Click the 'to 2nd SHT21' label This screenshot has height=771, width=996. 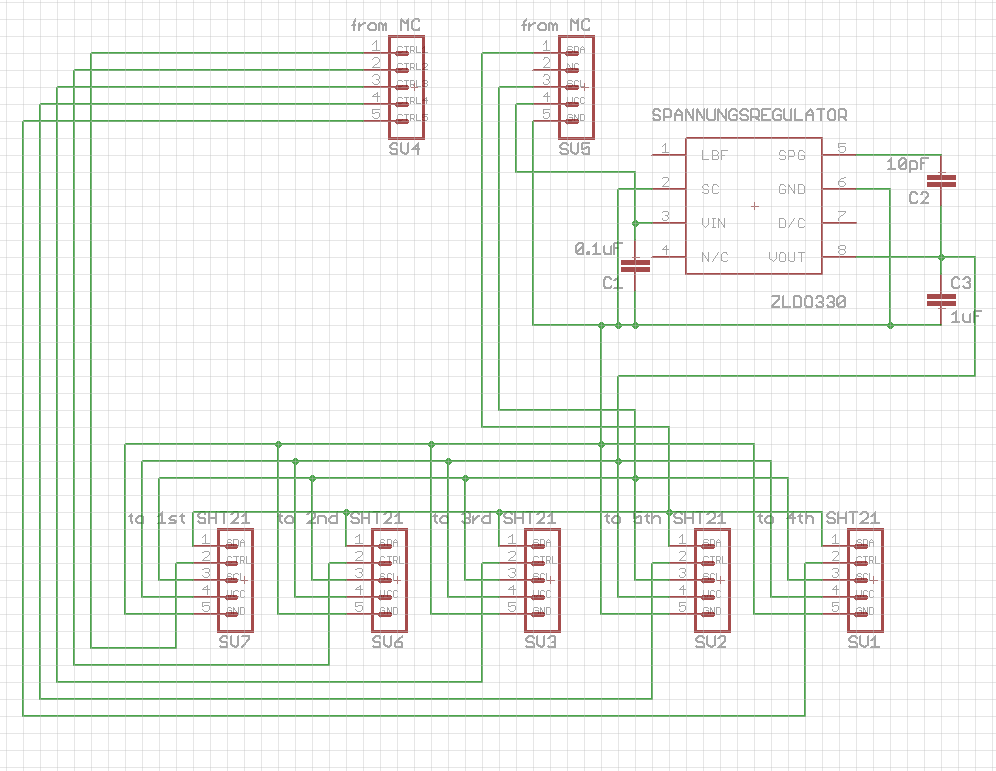(x=340, y=519)
